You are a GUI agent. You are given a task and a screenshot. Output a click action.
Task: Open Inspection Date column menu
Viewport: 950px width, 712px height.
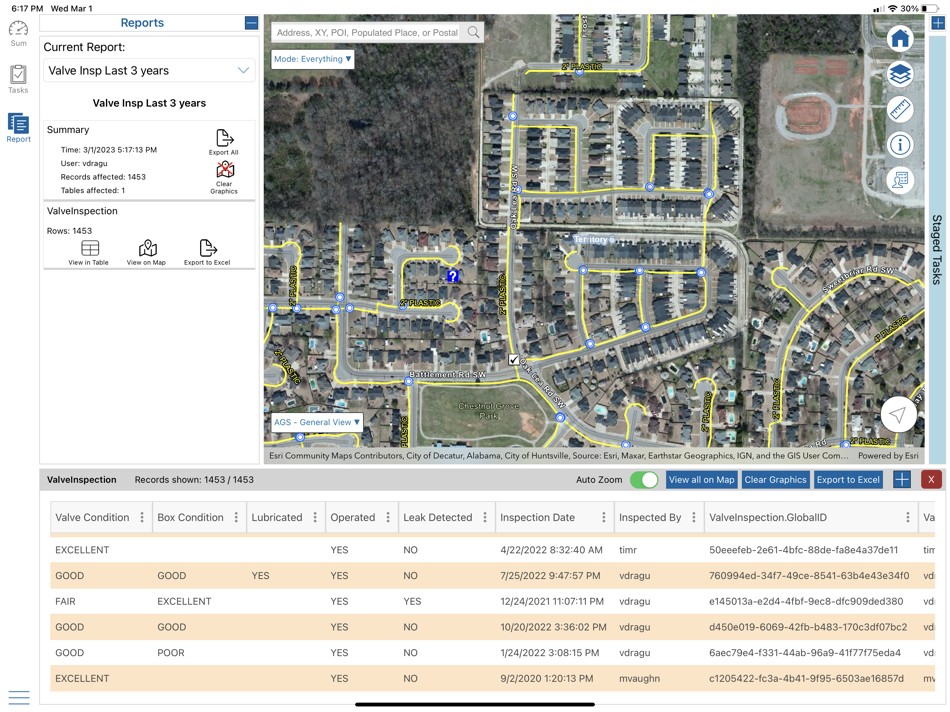coord(603,517)
